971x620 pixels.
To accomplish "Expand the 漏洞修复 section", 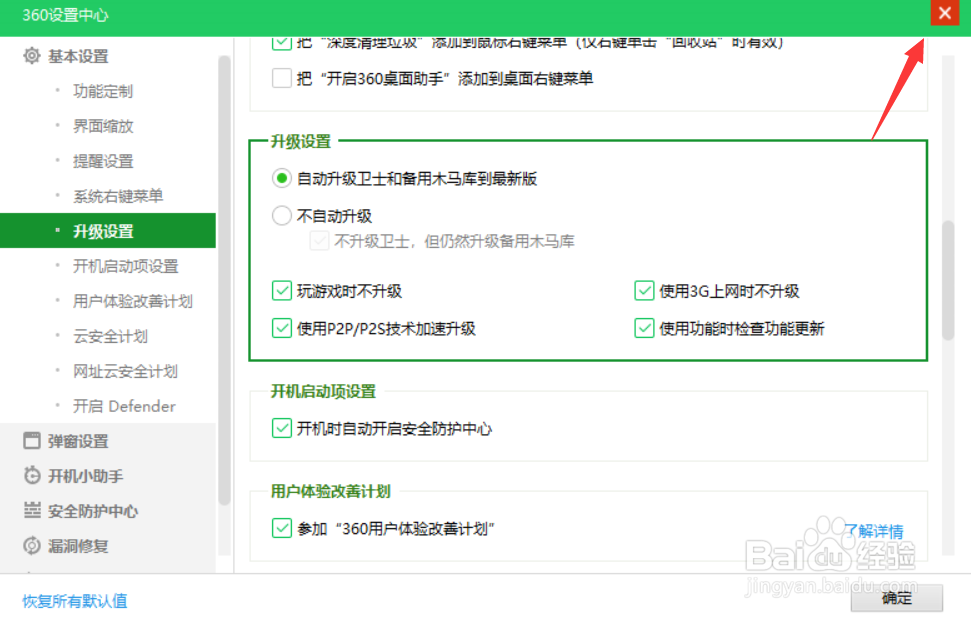I will point(78,546).
